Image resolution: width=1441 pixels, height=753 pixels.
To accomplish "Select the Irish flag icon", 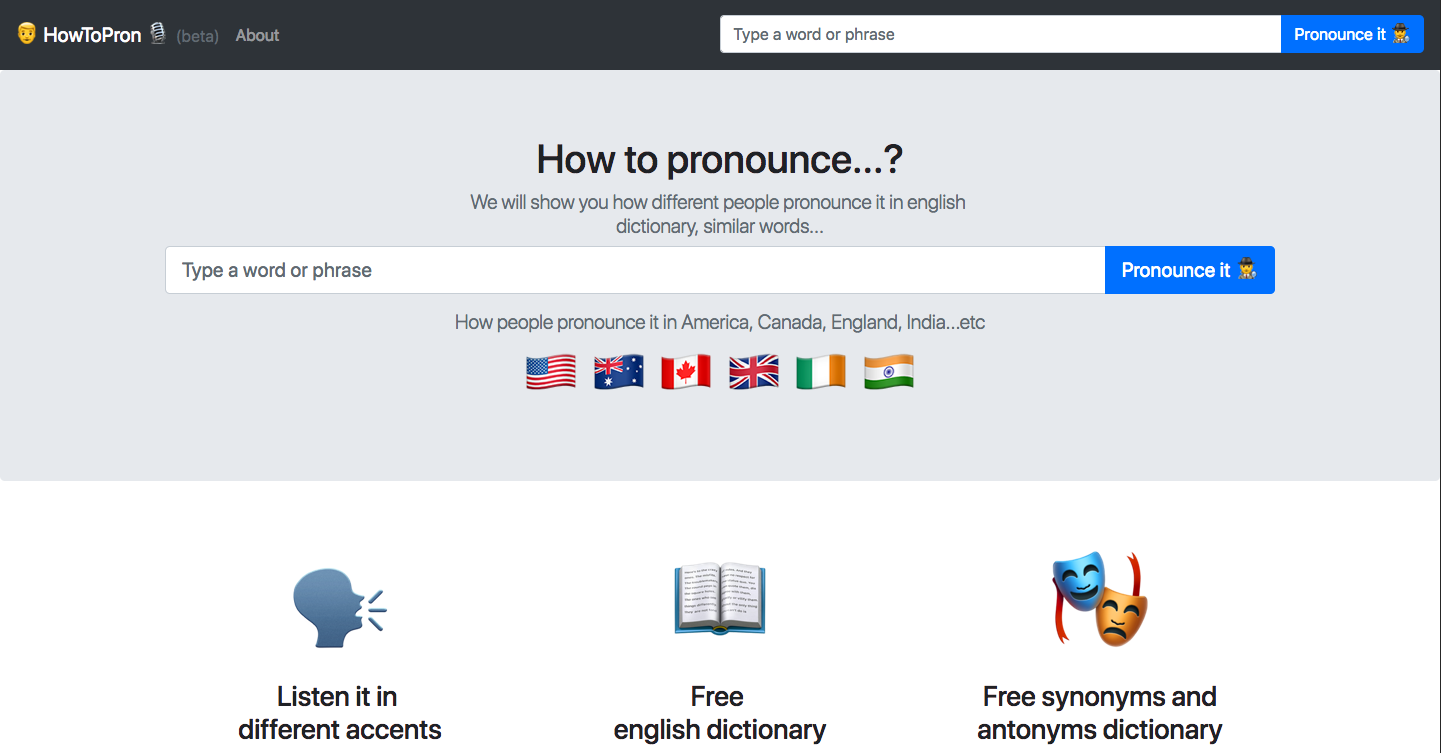I will 820,371.
